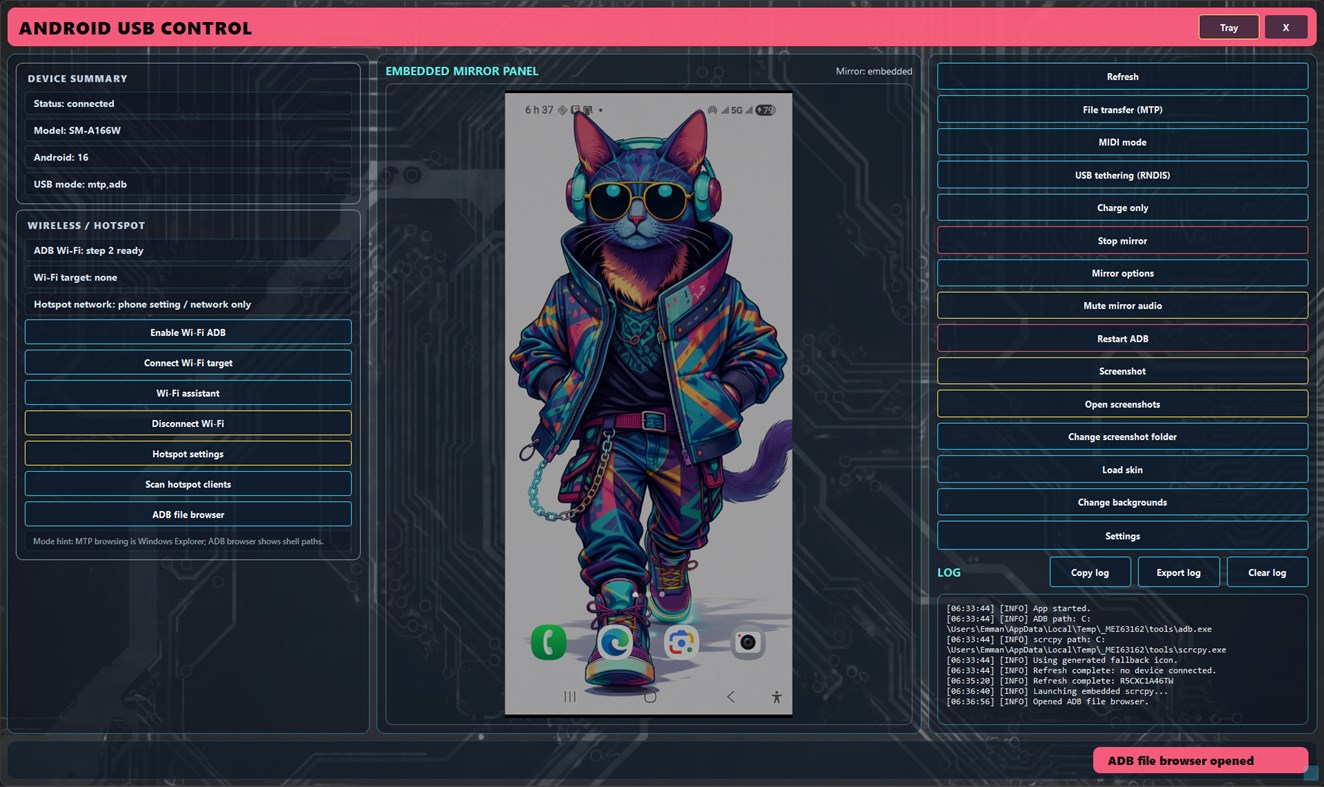1324x787 pixels.
Task: Click the 'EMBEDDED MIRROR PANEL' heading
Action: [462, 71]
